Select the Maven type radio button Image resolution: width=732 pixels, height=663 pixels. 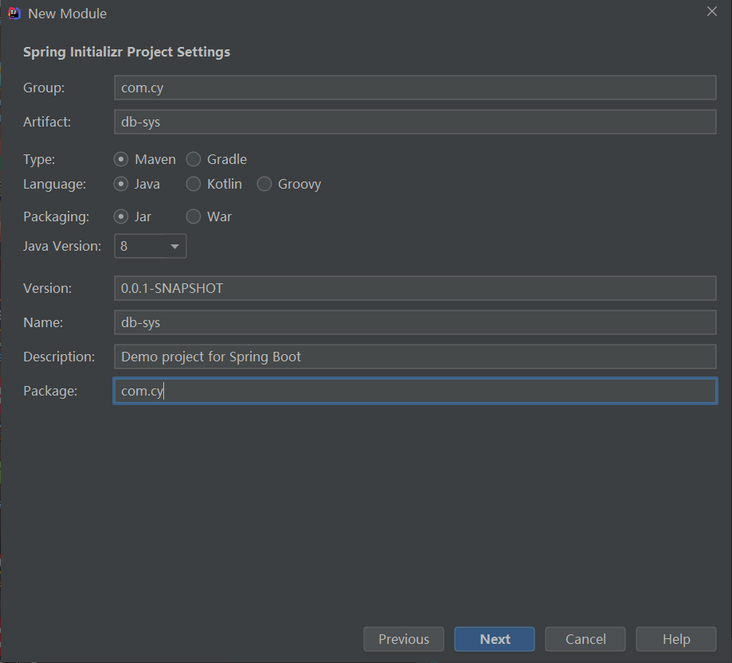(121, 159)
